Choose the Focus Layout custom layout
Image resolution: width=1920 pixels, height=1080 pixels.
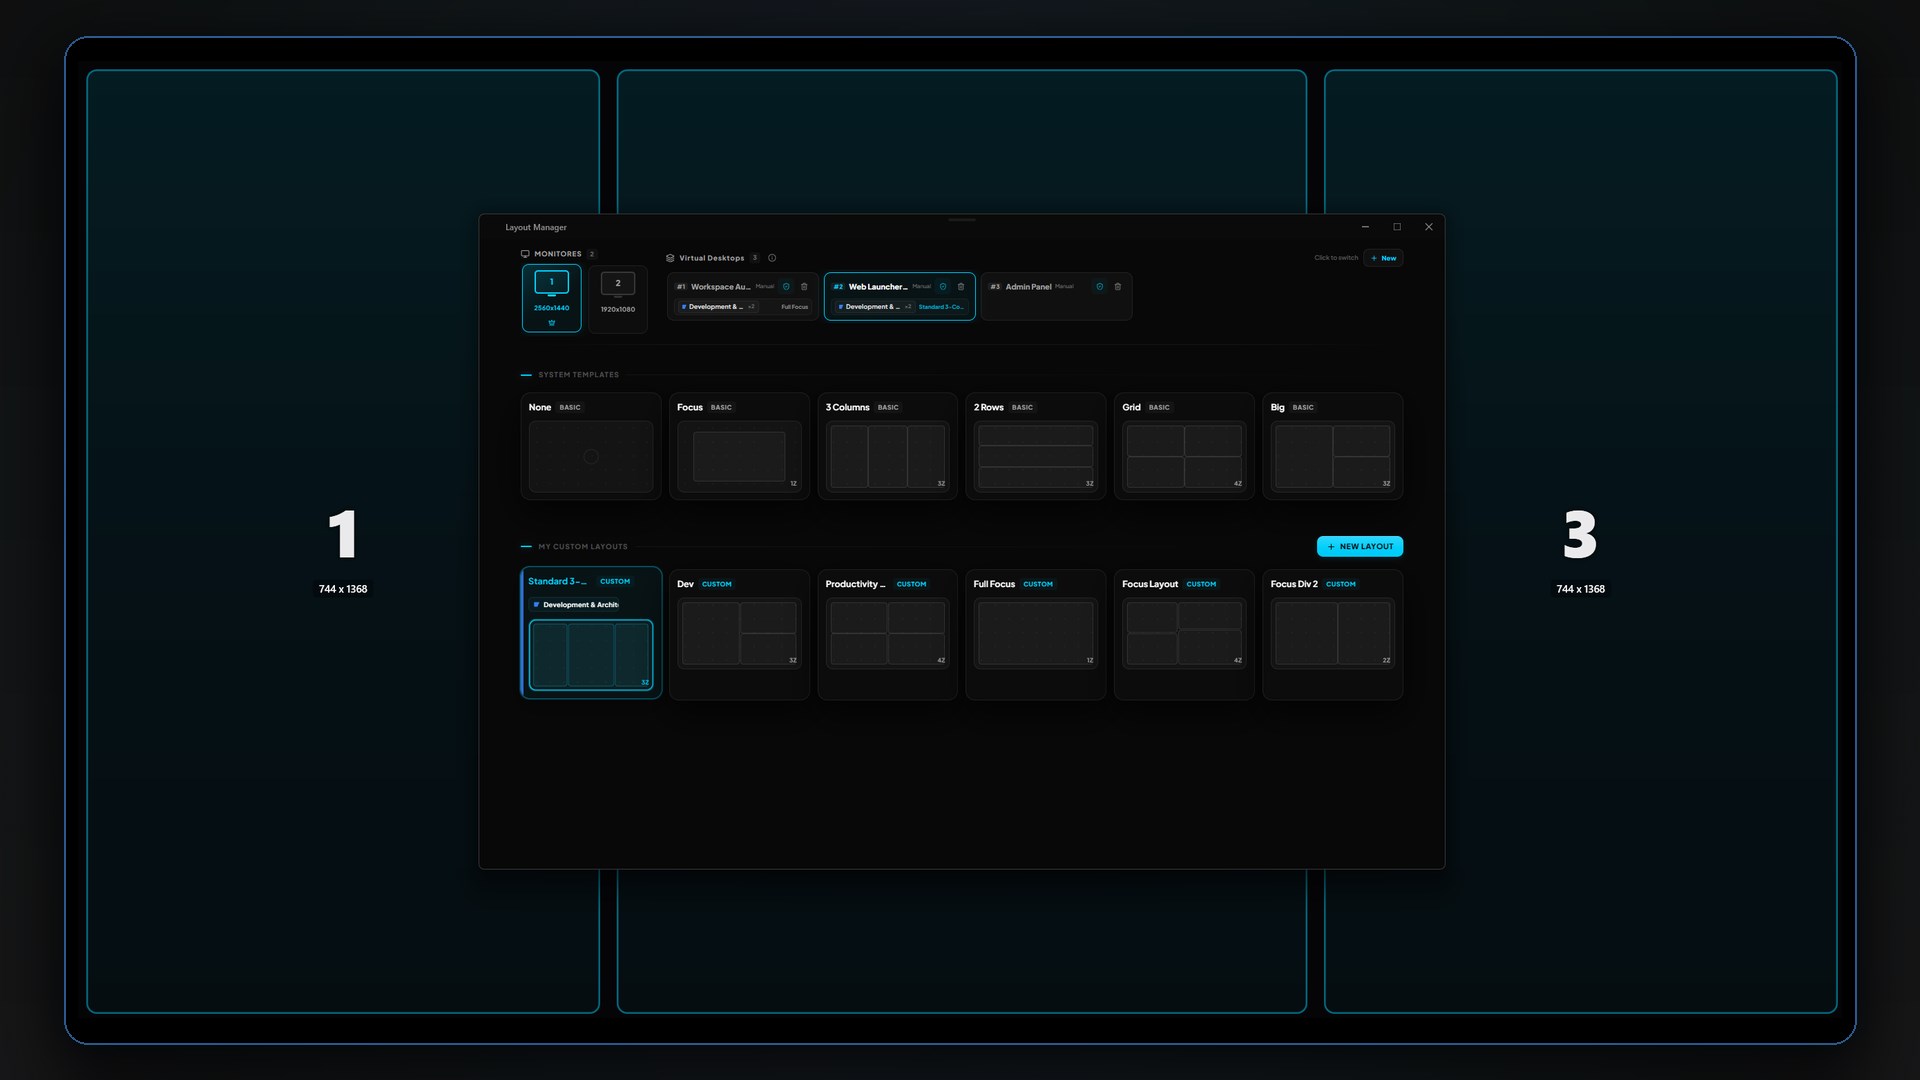[x=1184, y=634]
